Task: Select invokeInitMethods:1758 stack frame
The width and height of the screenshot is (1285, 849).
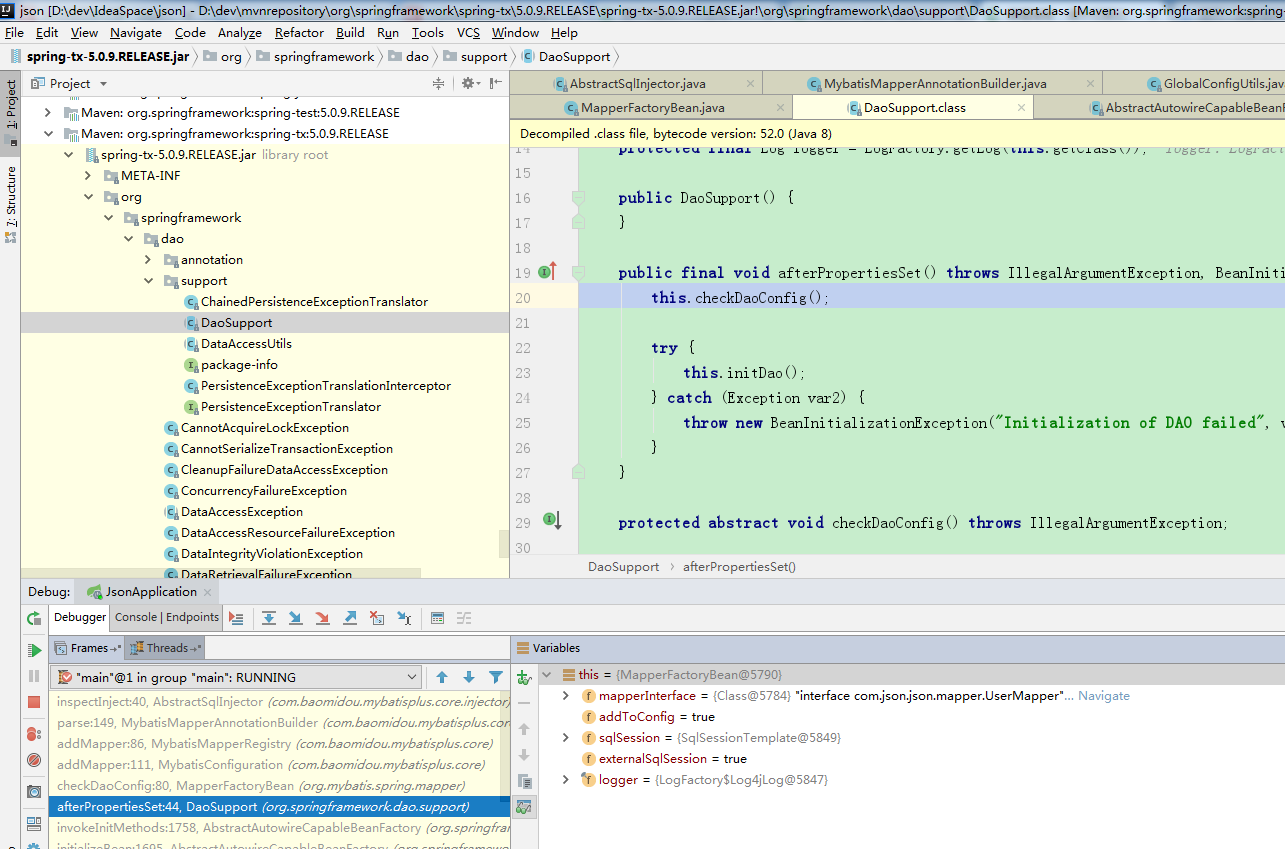Action: click(279, 828)
